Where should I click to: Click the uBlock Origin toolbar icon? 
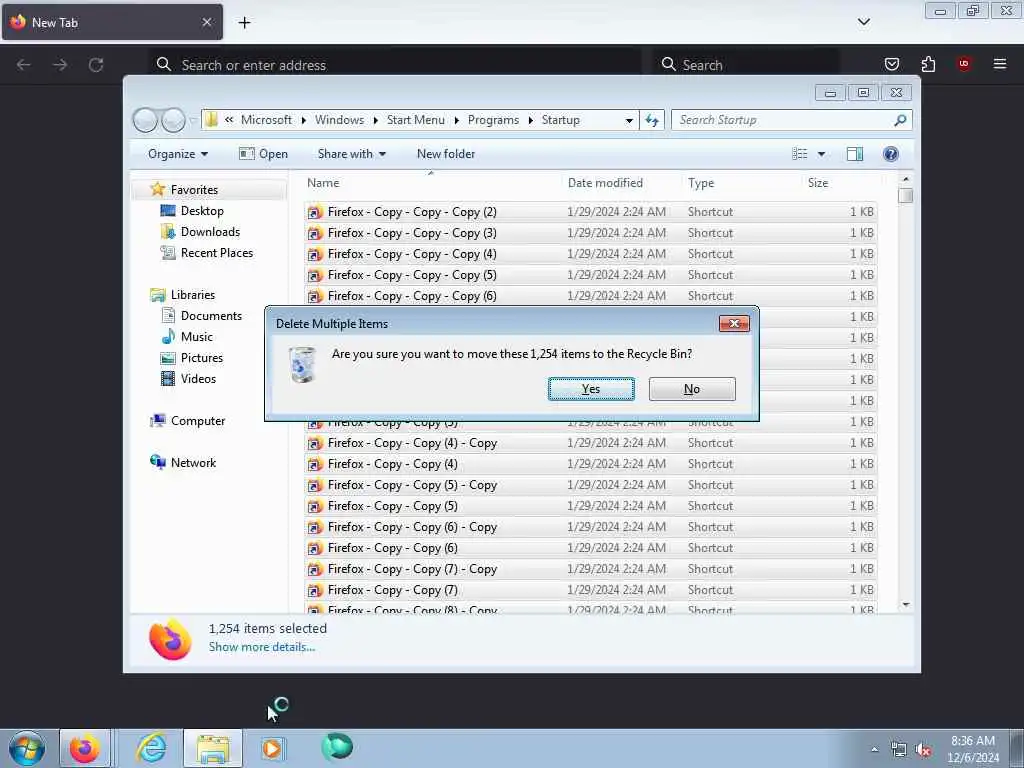tap(963, 64)
